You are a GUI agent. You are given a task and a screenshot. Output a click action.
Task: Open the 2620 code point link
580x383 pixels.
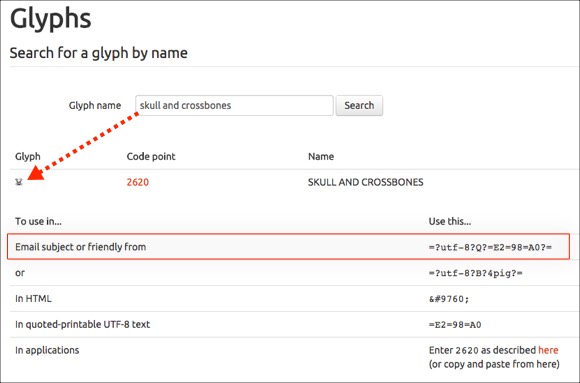coord(138,182)
